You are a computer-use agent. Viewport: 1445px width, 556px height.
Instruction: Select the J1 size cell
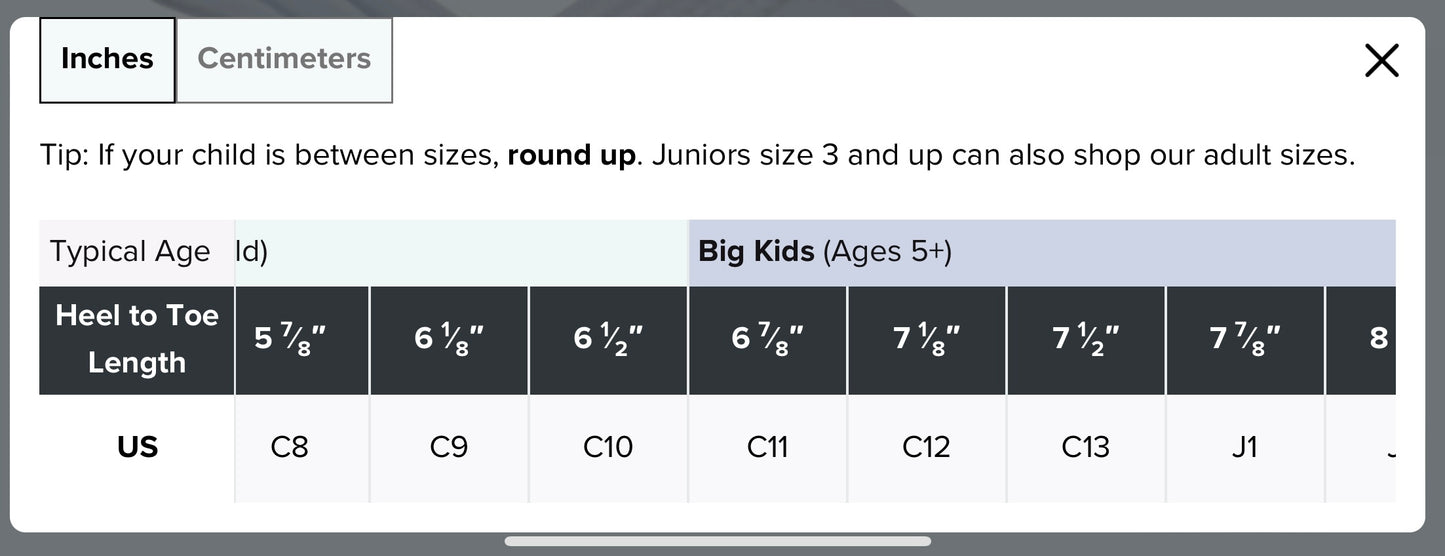pyautogui.click(x=1244, y=446)
